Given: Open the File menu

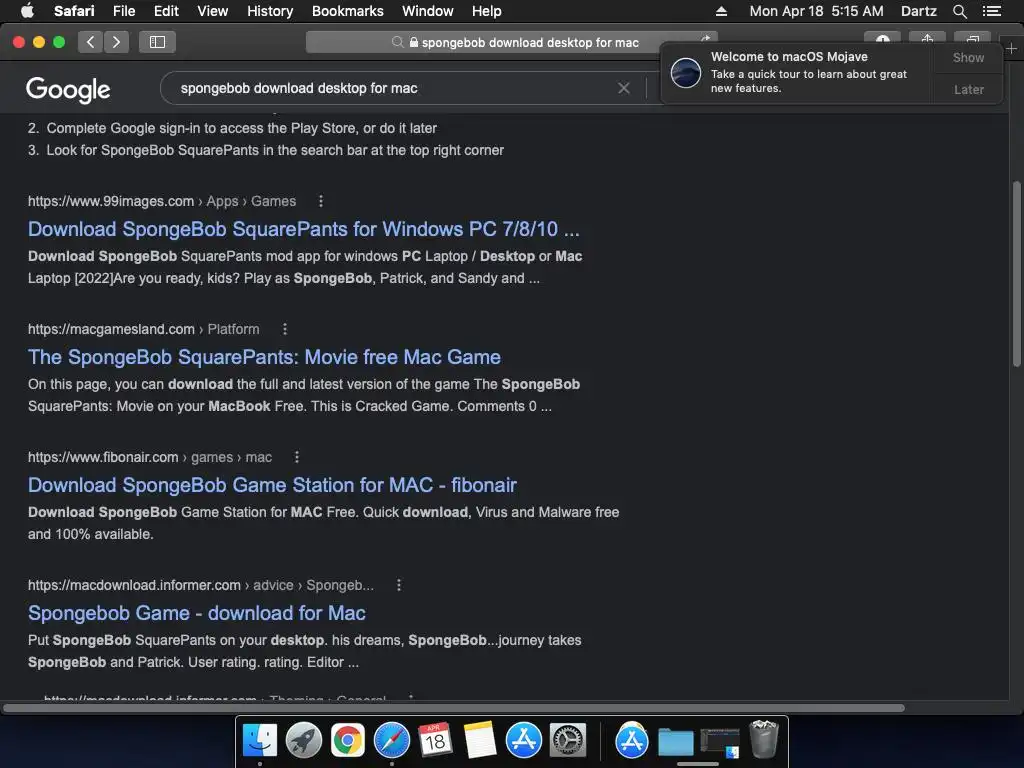Looking at the screenshot, I should [123, 11].
